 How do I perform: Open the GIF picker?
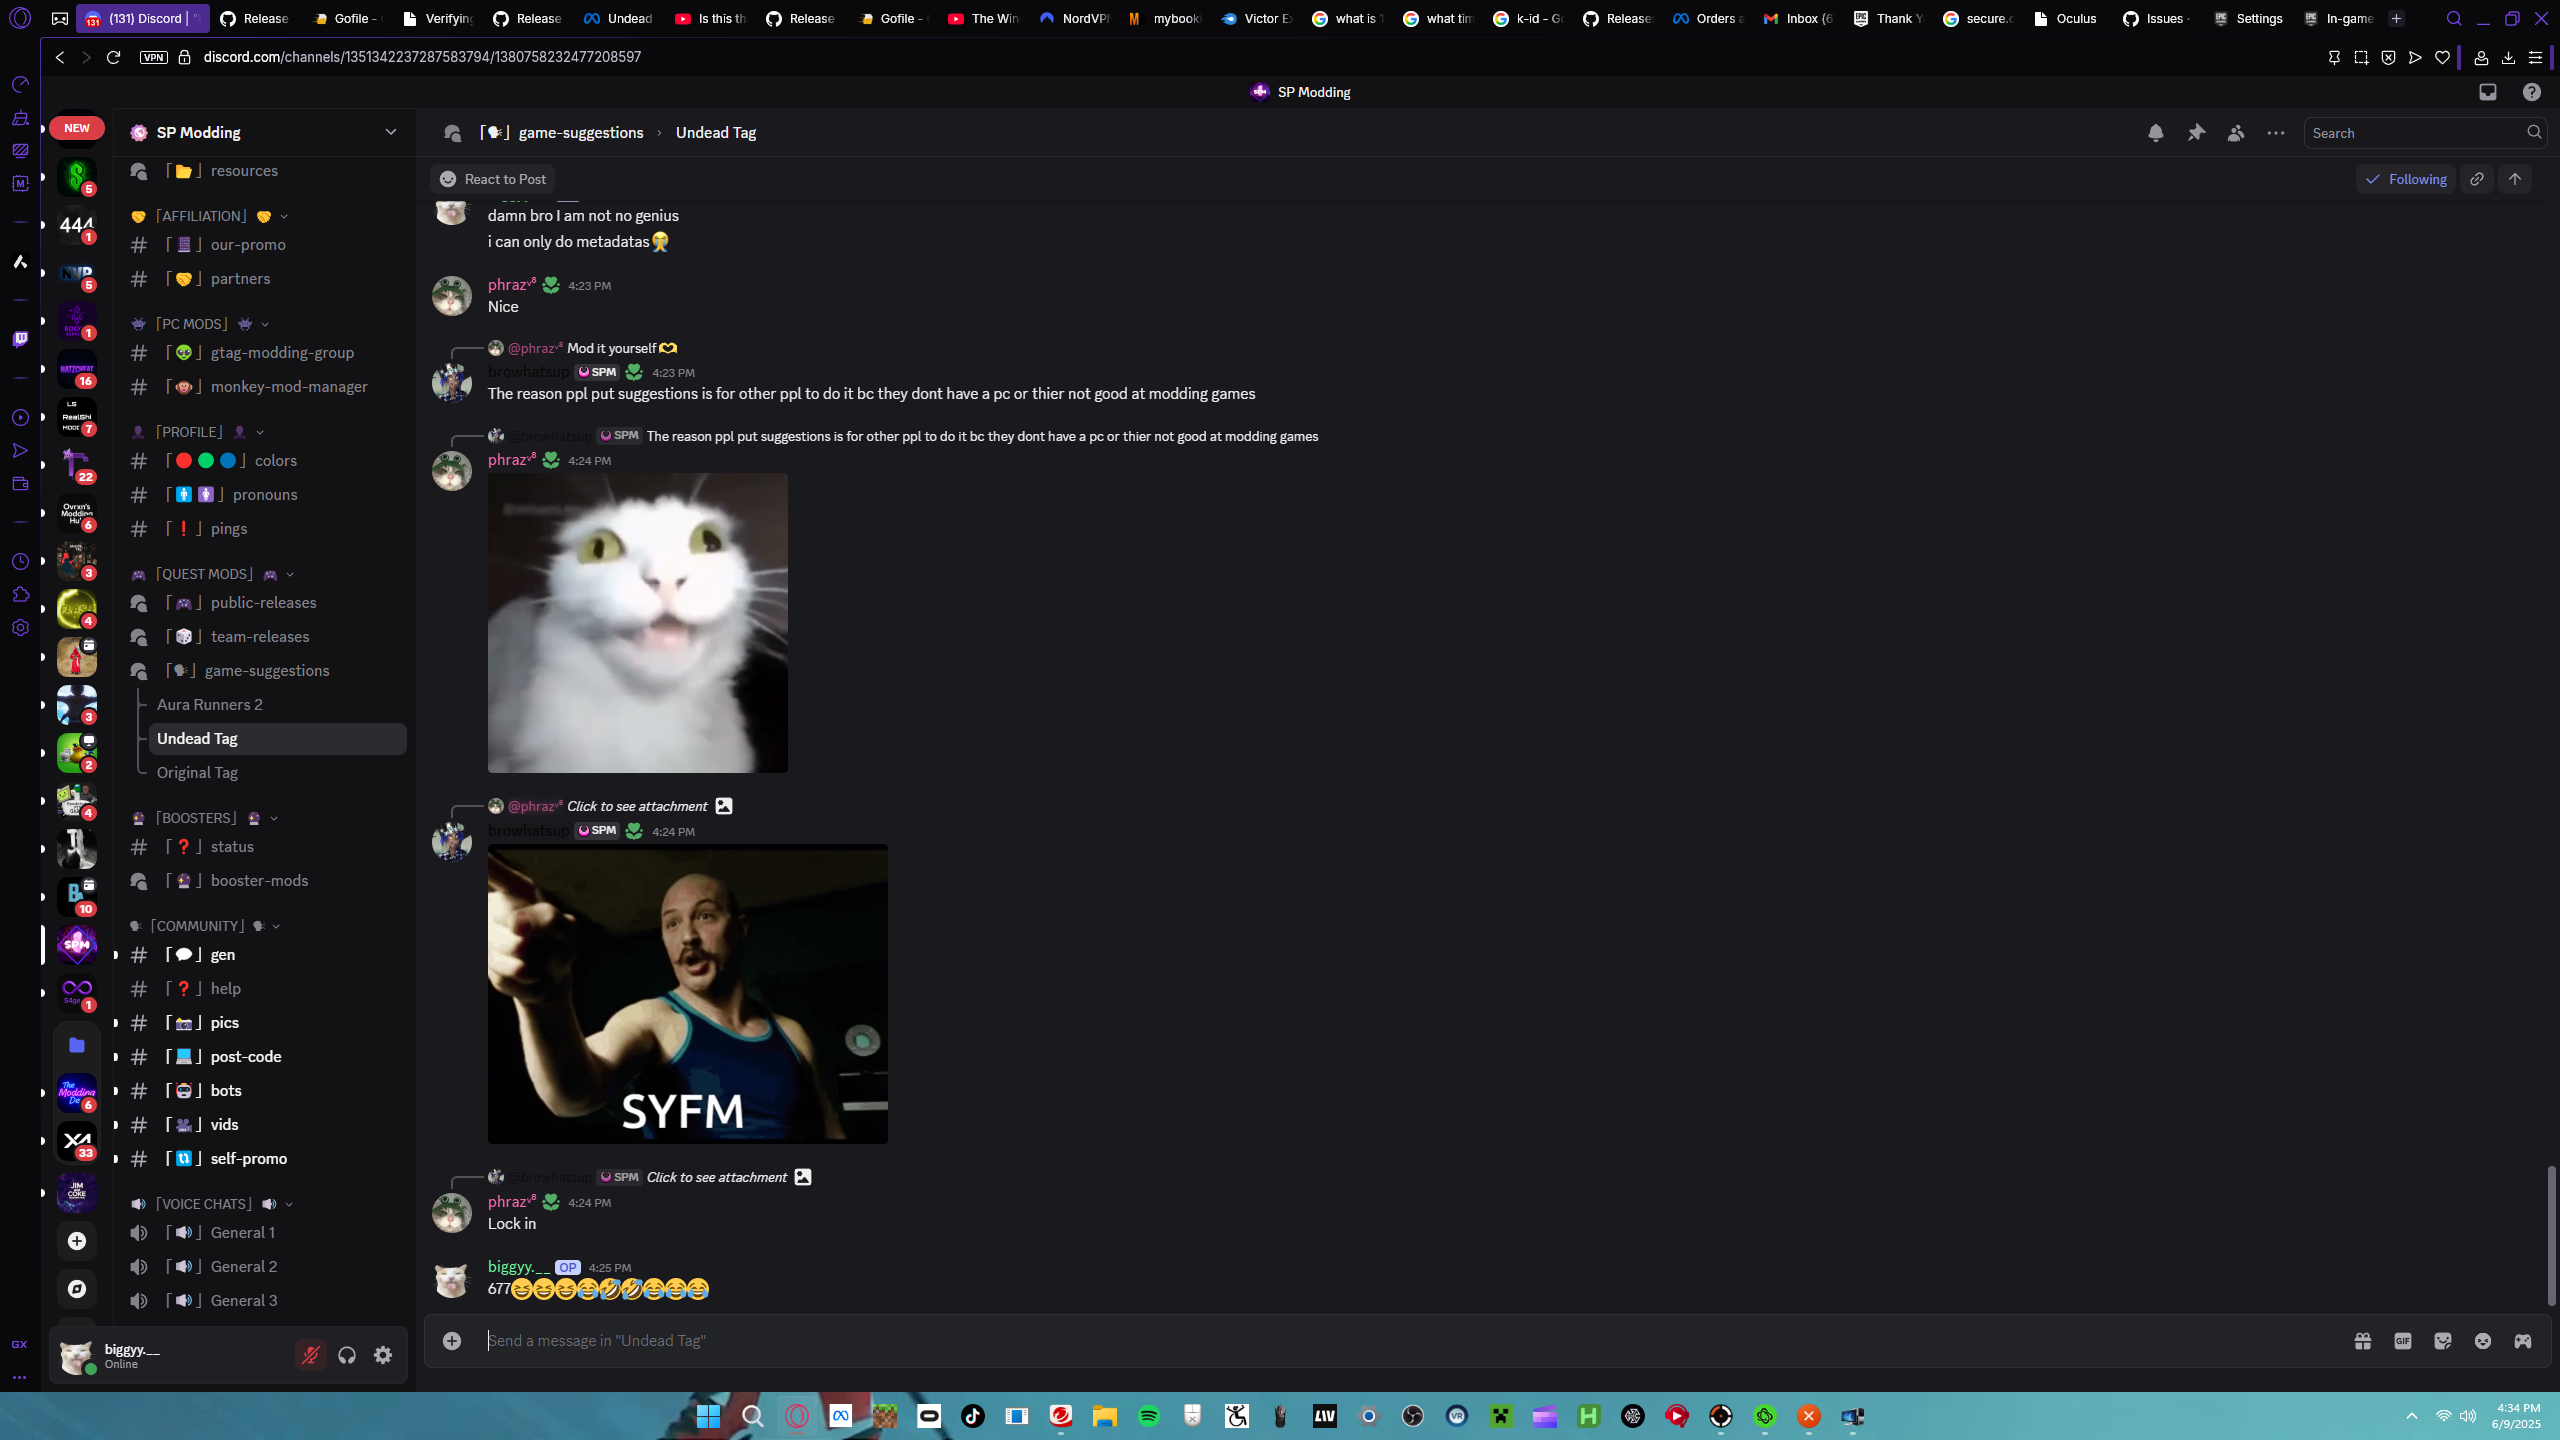2403,1341
